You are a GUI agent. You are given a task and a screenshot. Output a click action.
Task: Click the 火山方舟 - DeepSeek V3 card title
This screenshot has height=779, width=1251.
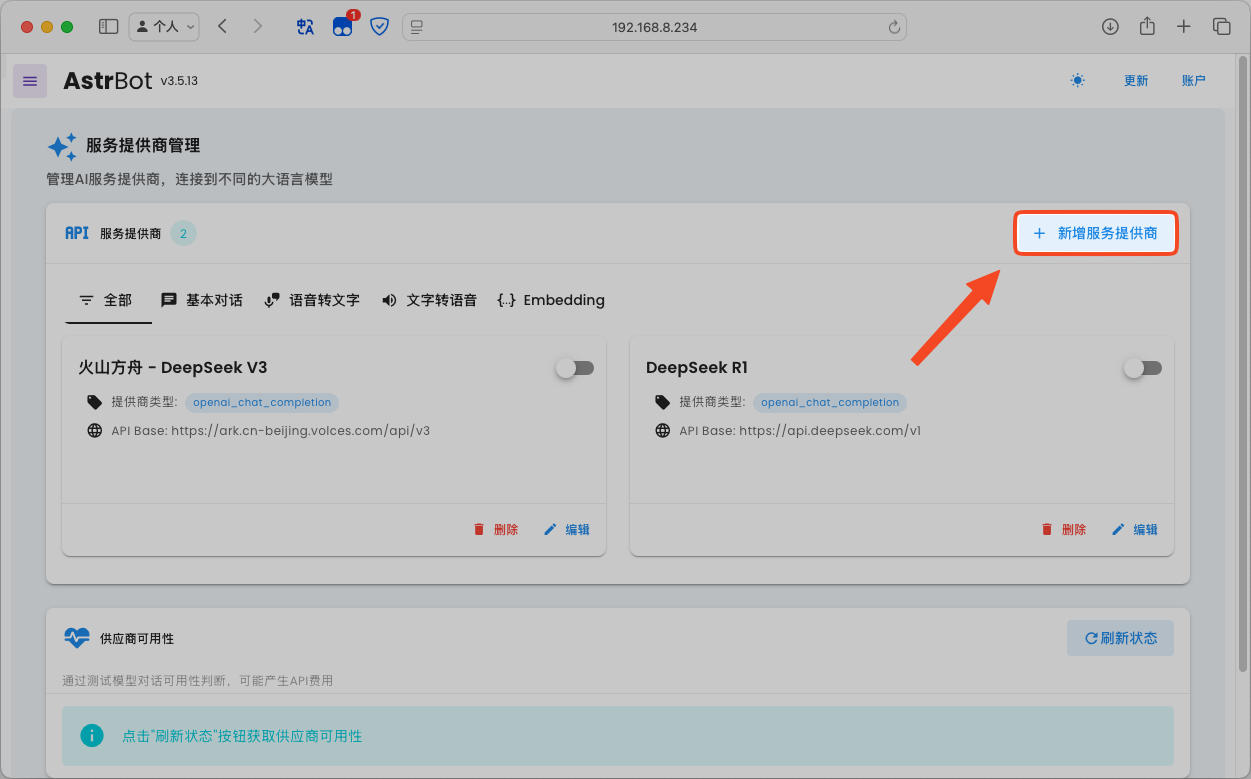[173, 368]
